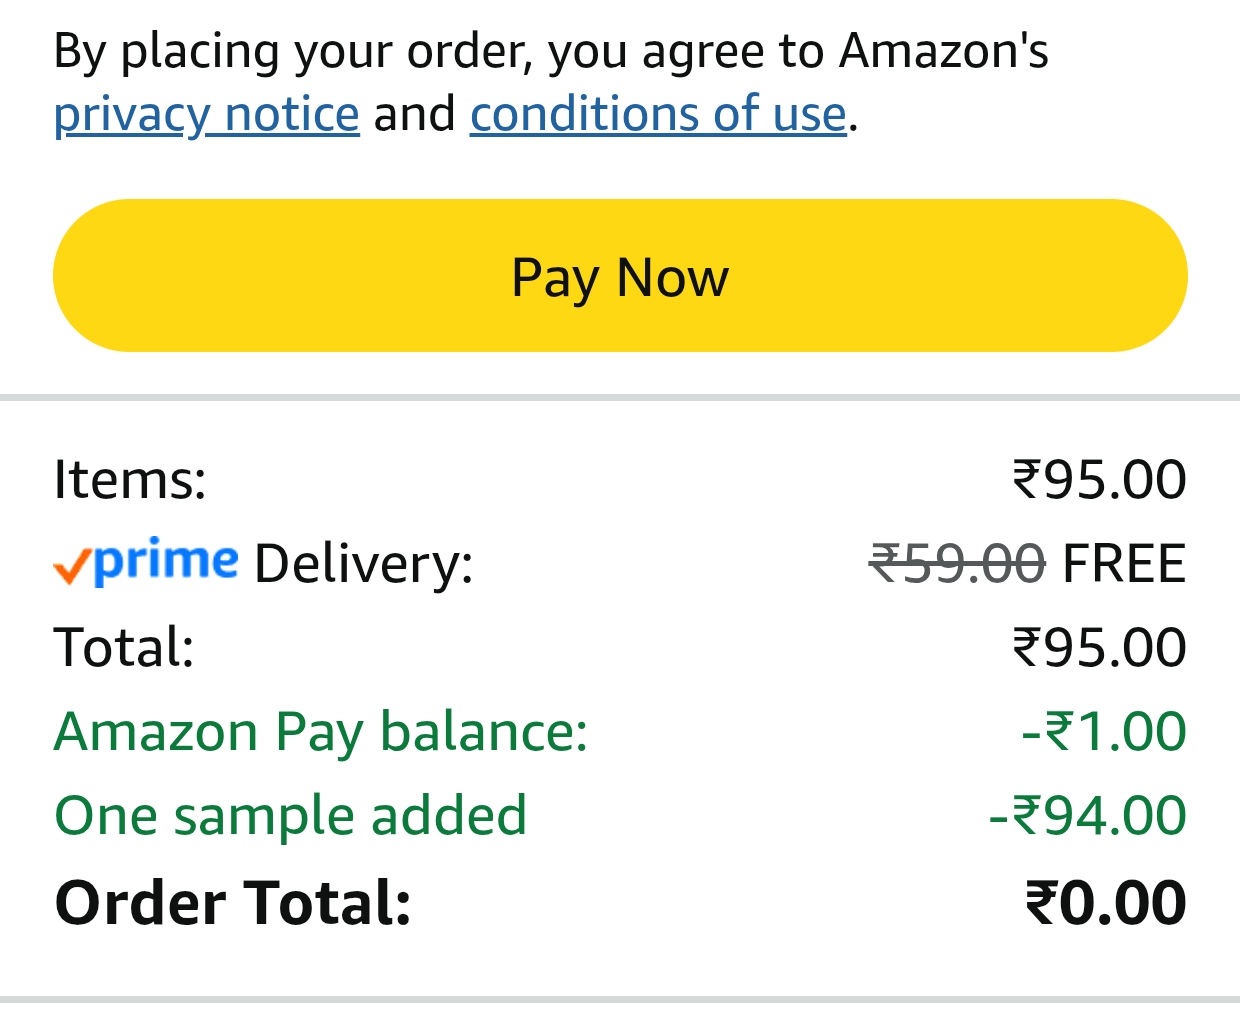
Task: Open the conditions of use link
Action: tap(658, 114)
